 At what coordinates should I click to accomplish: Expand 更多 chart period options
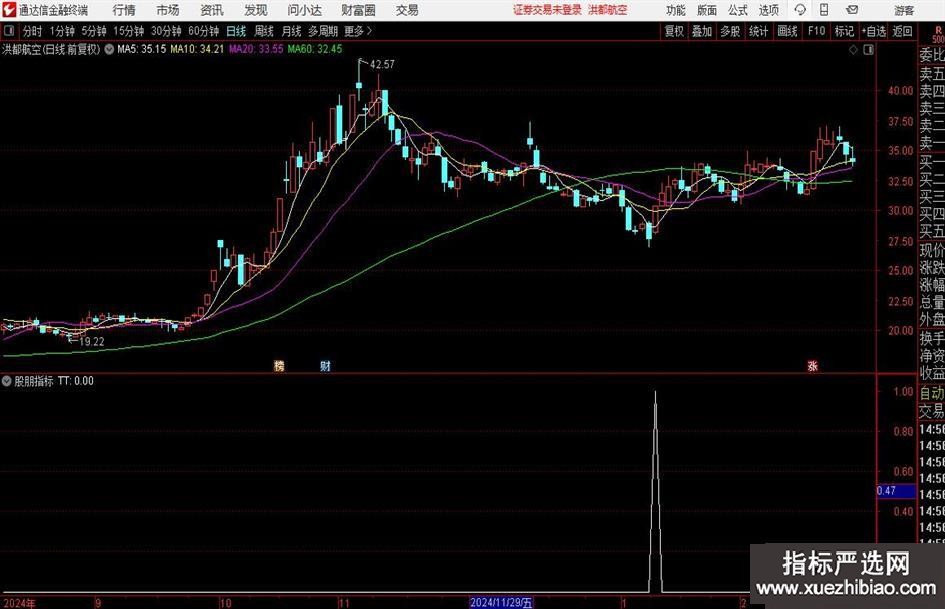(358, 31)
